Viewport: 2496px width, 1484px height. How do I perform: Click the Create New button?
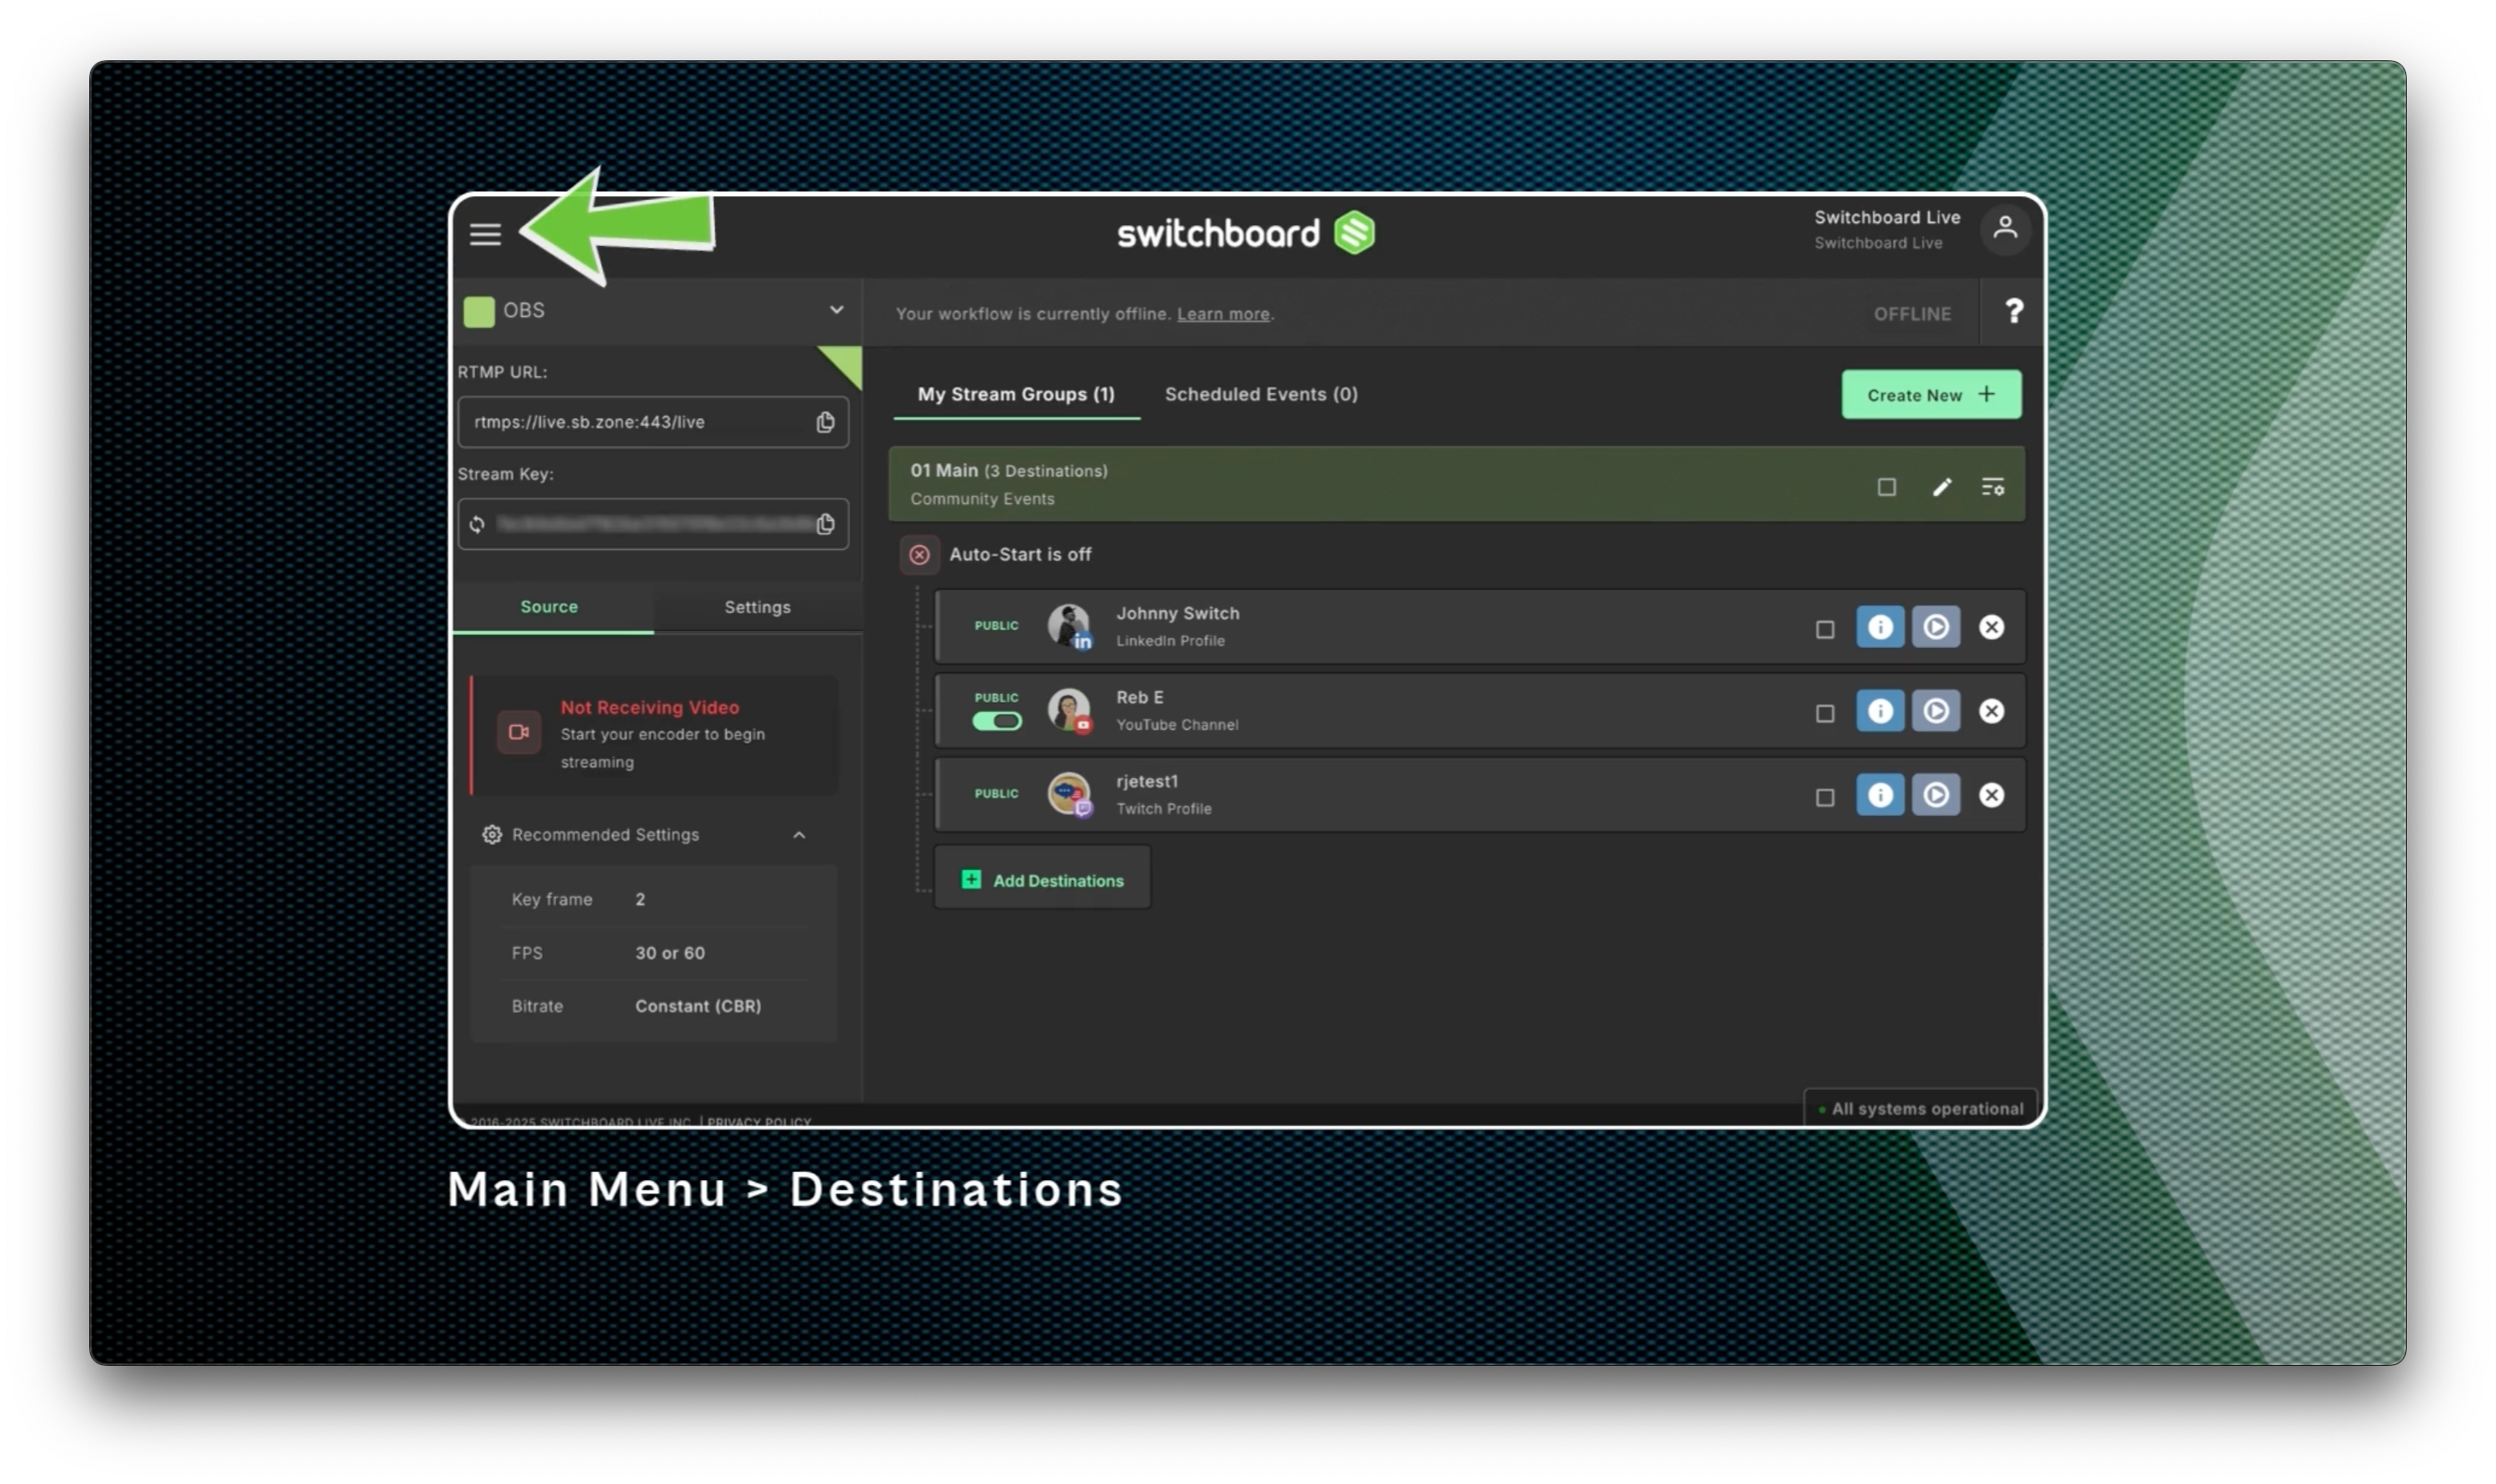click(x=1930, y=395)
